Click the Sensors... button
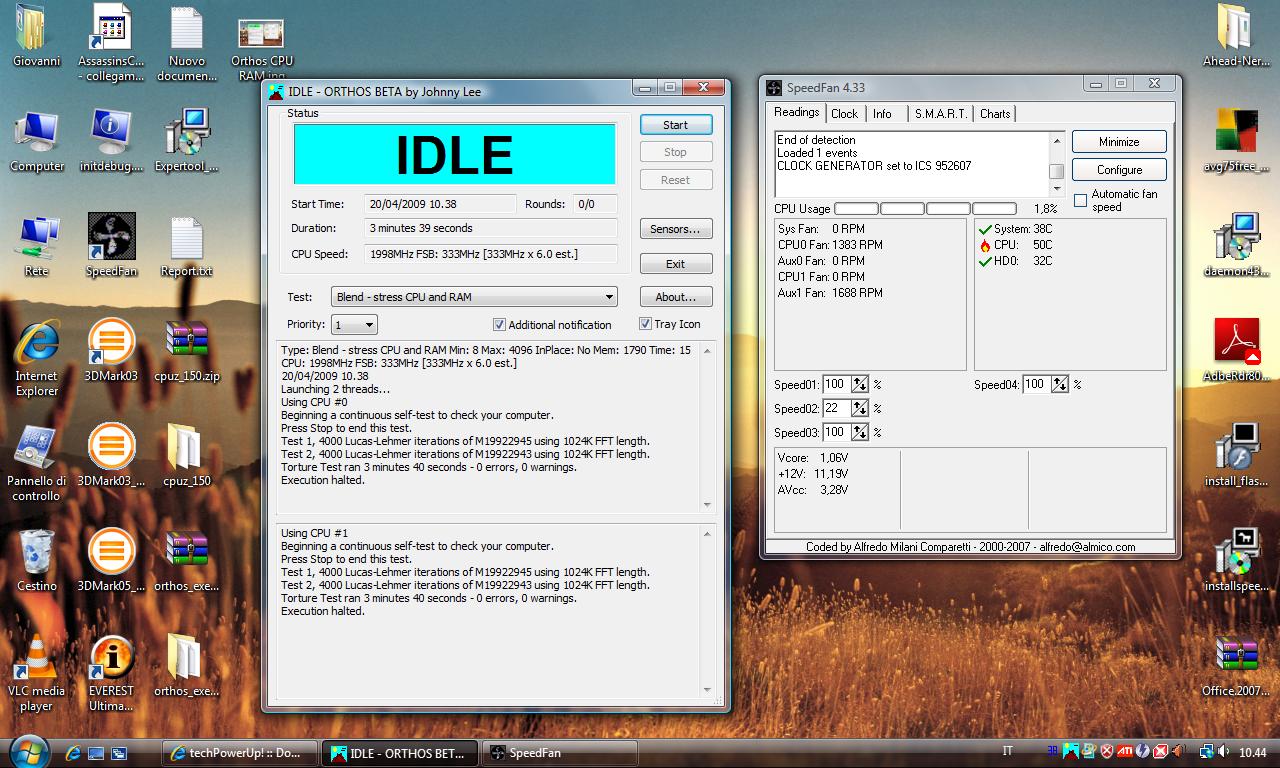This screenshot has width=1280, height=768. click(x=676, y=229)
